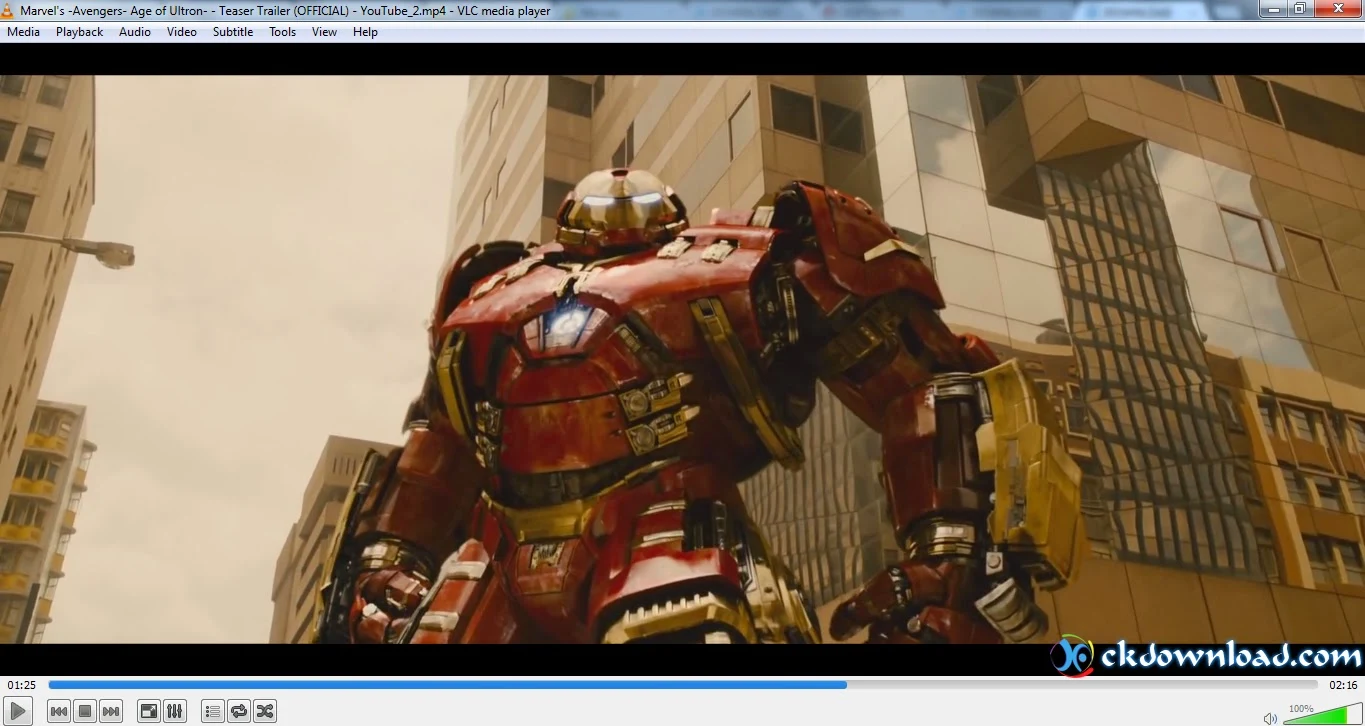
Task: Open the Media menu
Action: [23, 32]
